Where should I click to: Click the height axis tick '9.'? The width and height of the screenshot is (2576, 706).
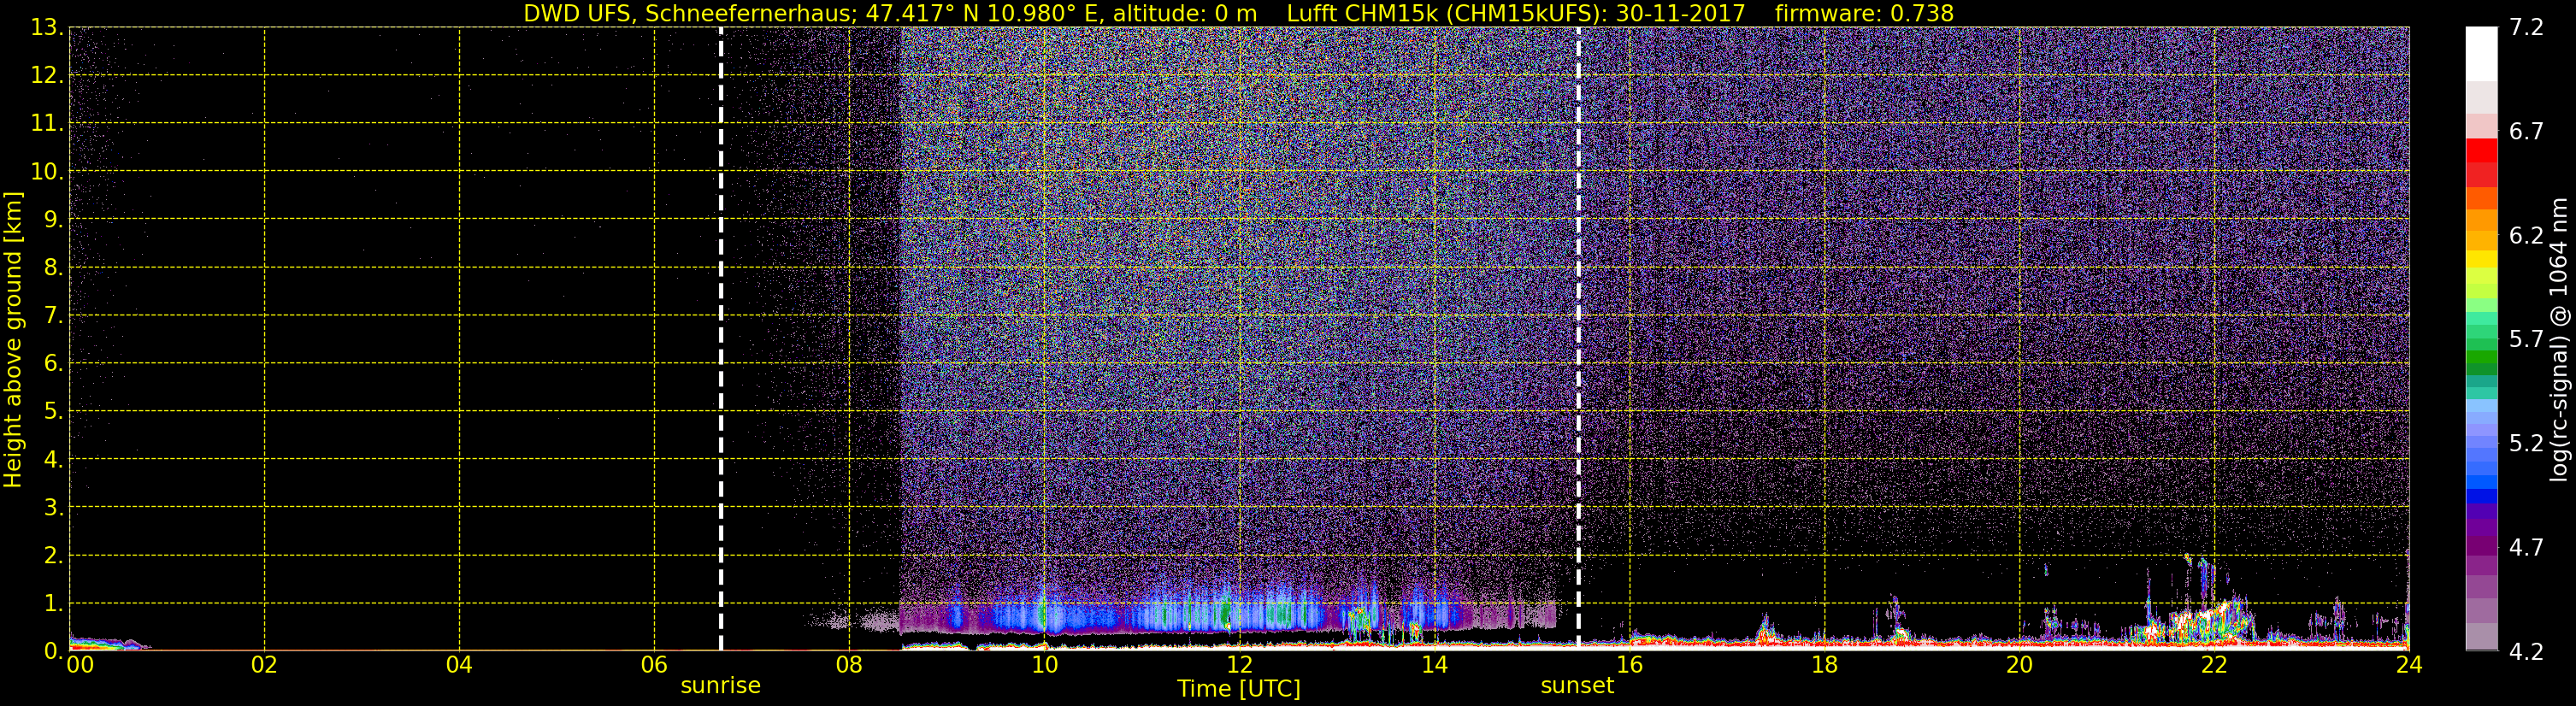53,219
